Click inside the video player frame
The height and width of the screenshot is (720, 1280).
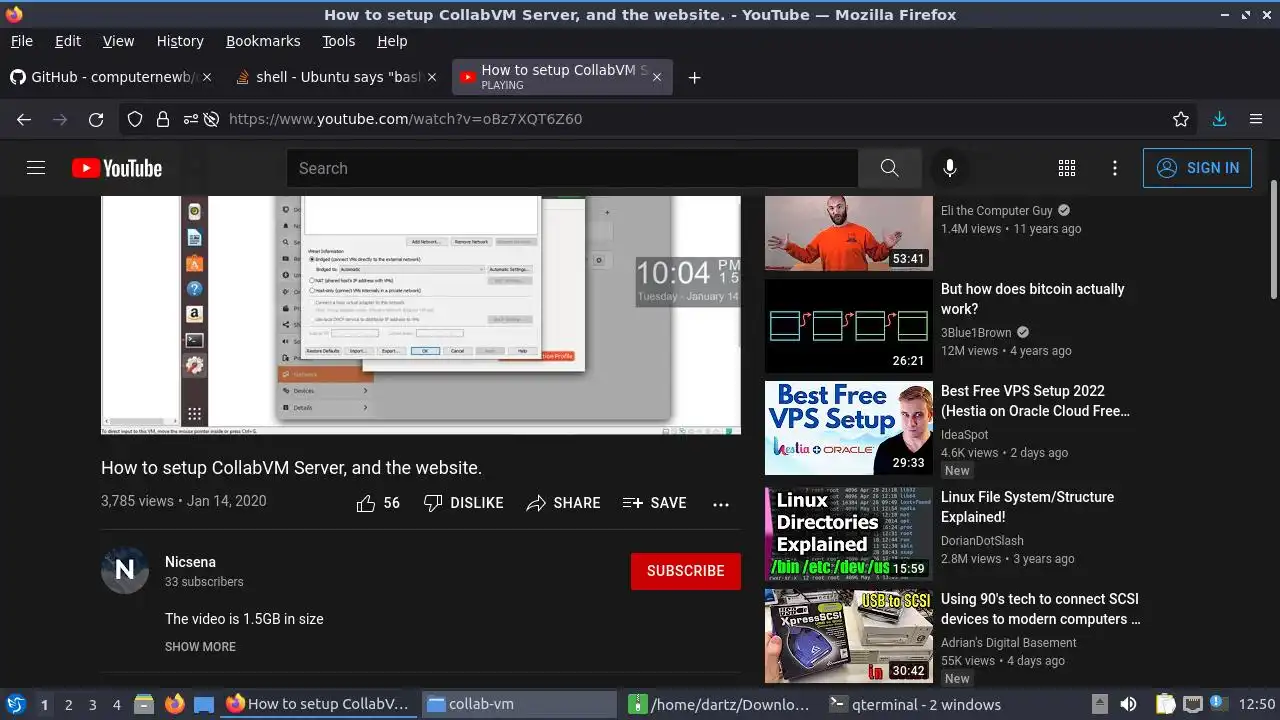tap(421, 315)
